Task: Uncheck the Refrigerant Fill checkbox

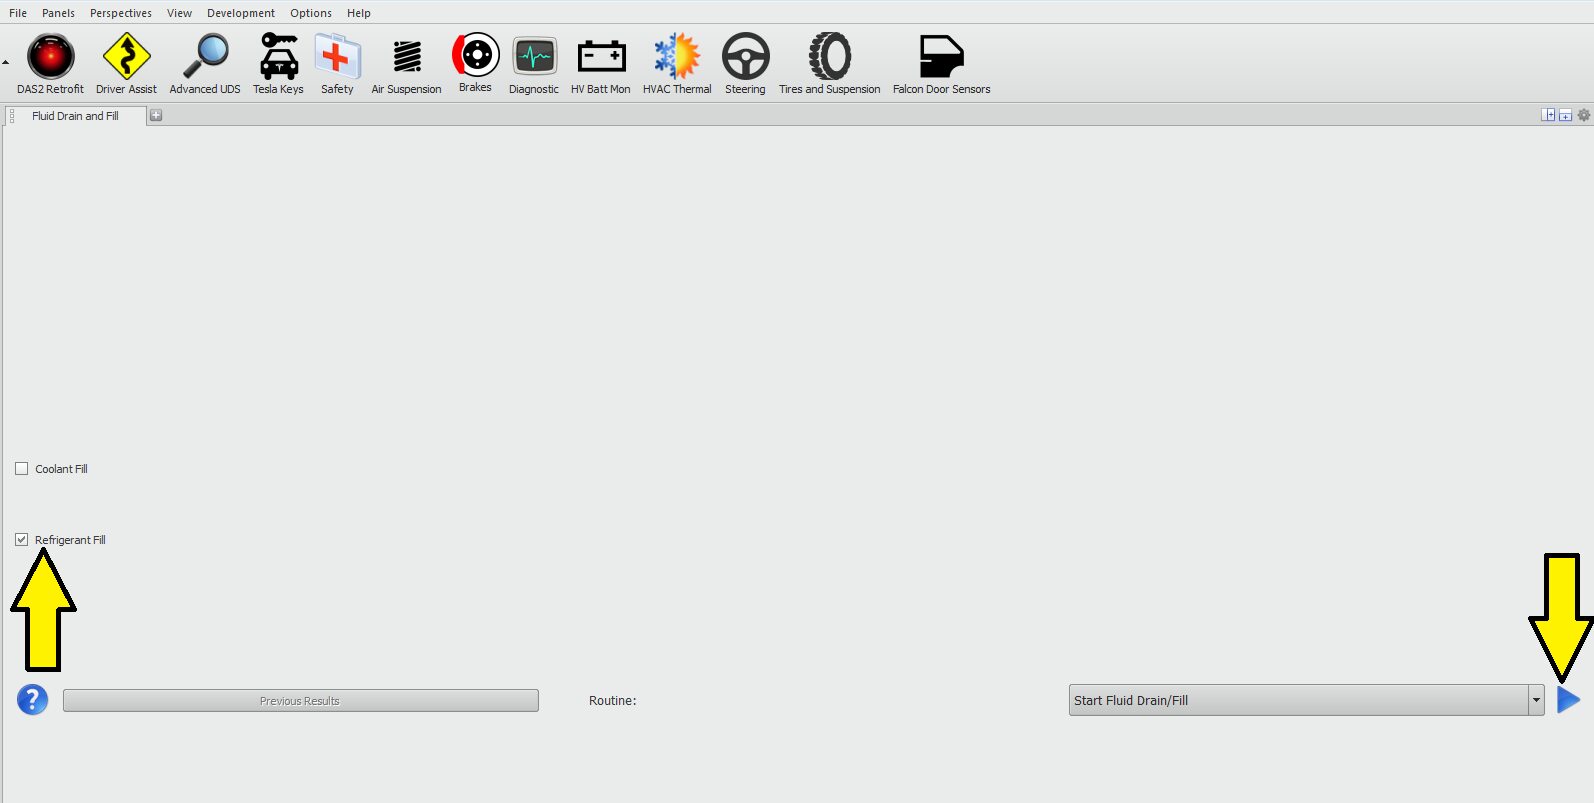Action: click(22, 540)
